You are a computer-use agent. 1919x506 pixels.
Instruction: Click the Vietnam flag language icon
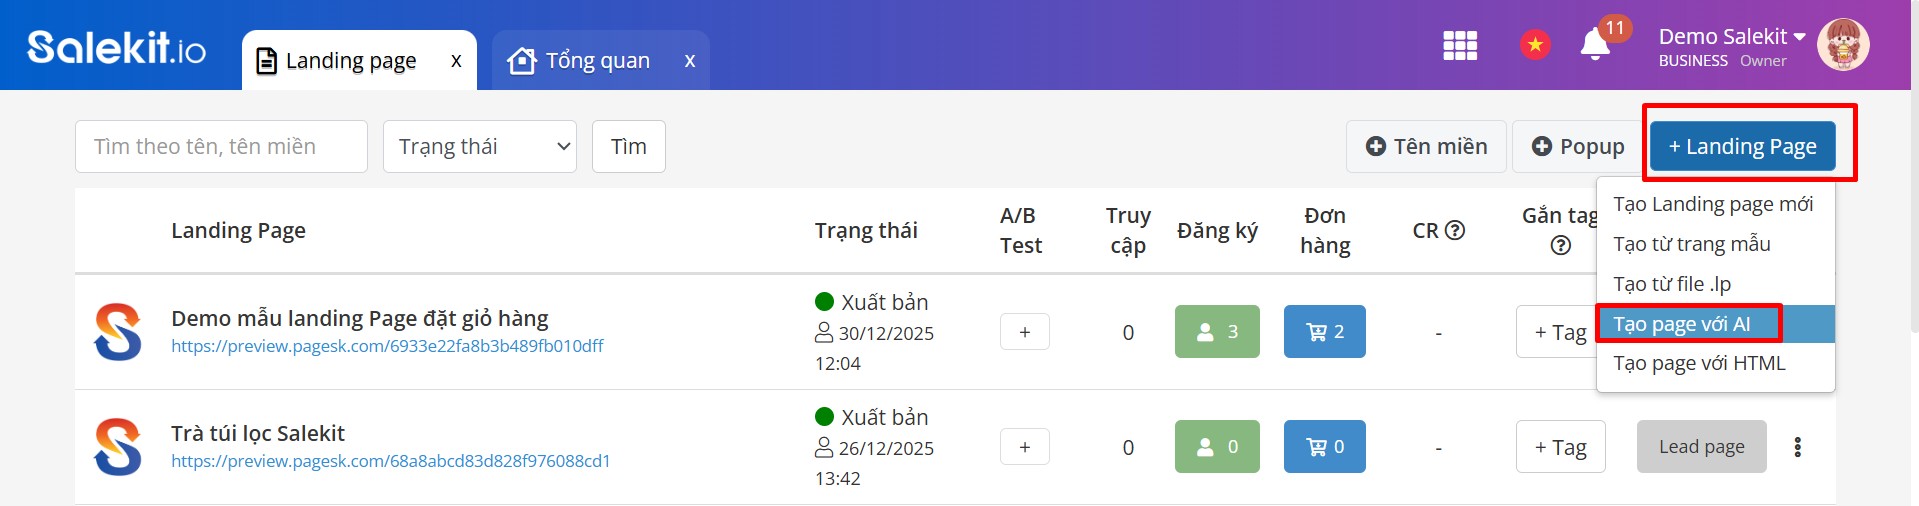click(1535, 45)
